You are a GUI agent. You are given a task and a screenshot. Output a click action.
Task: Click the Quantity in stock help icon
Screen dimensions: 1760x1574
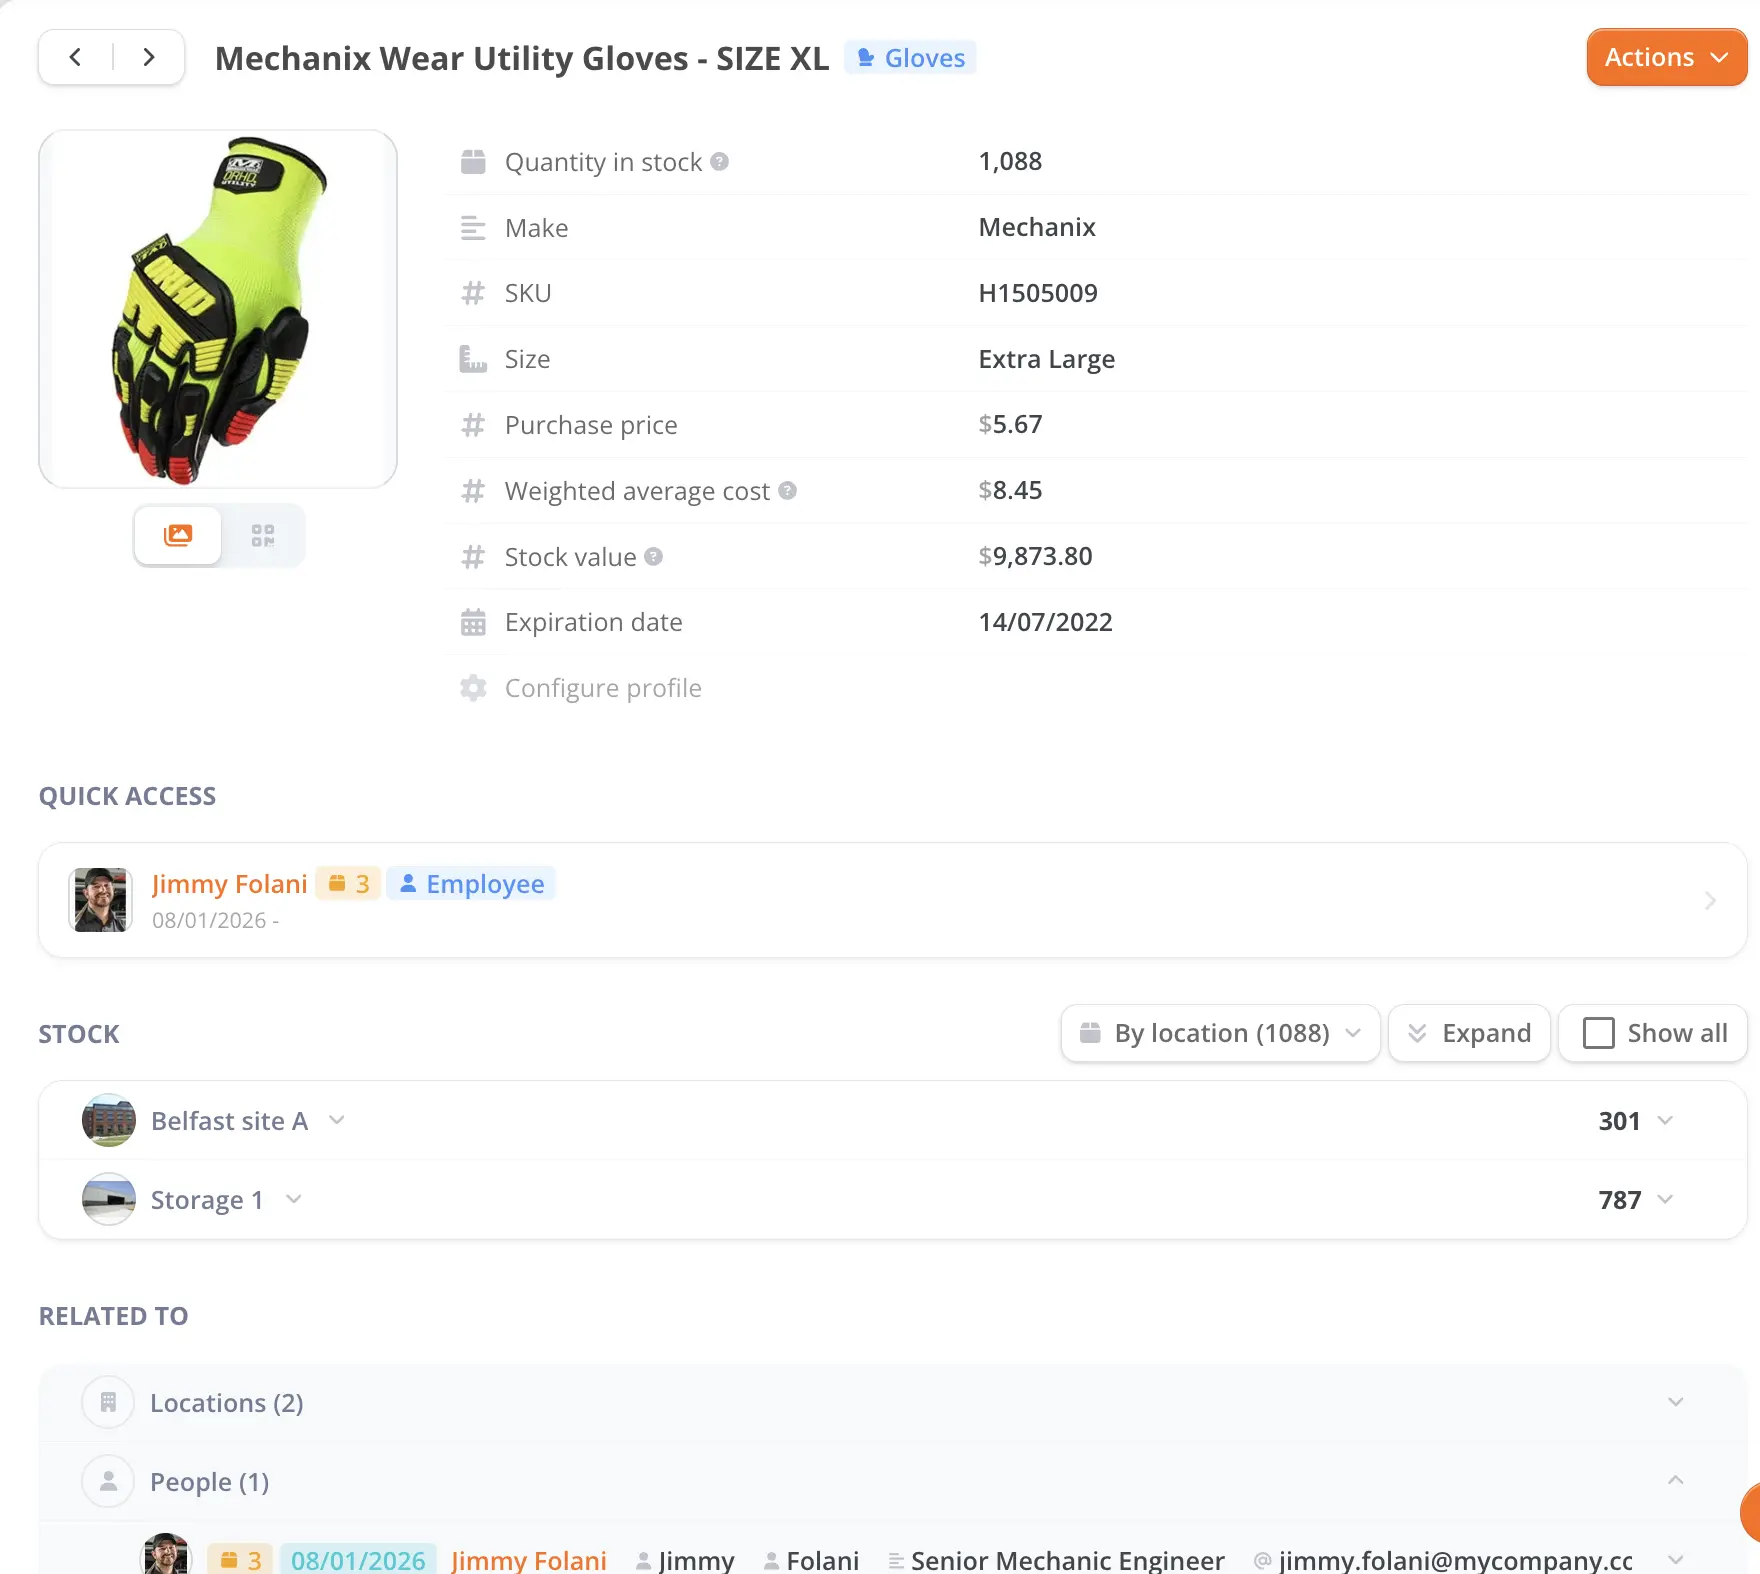(719, 161)
